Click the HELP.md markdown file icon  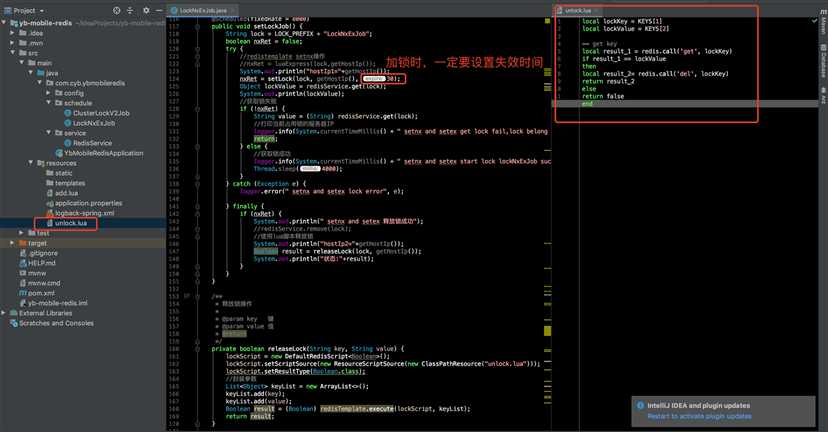click(23, 263)
